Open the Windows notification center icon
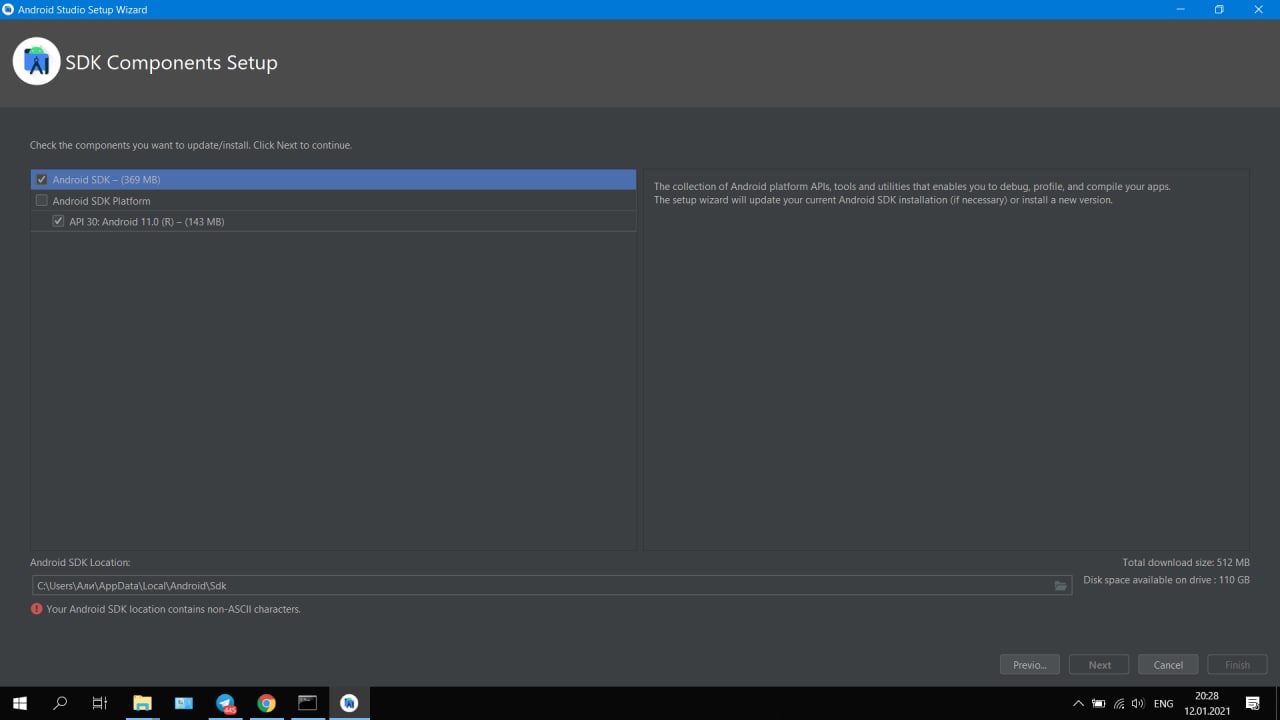The image size is (1280, 720). pos(1253,704)
